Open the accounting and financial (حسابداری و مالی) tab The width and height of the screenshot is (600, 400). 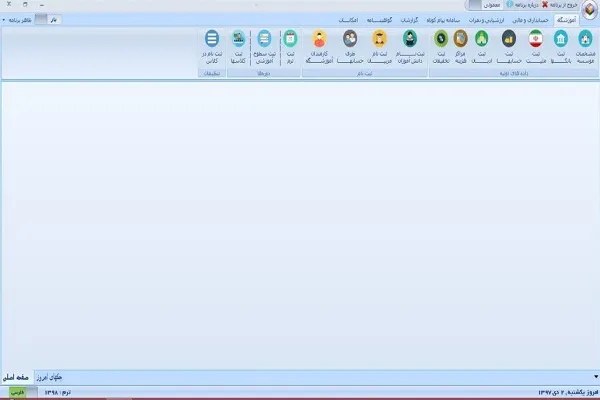point(530,20)
